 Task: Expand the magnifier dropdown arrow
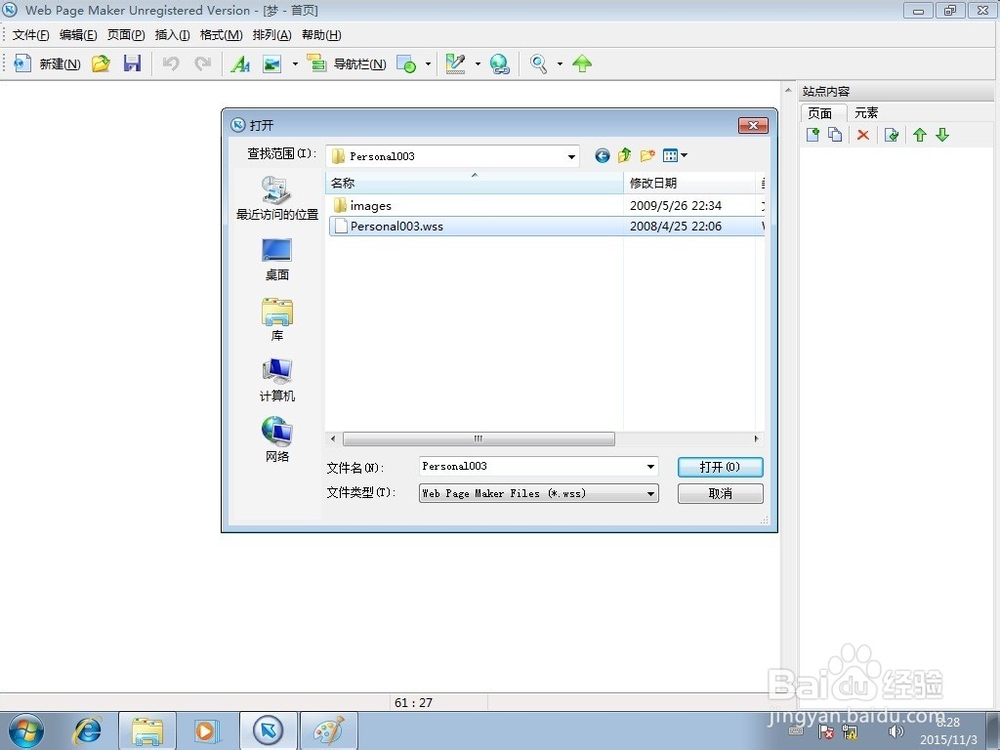560,63
